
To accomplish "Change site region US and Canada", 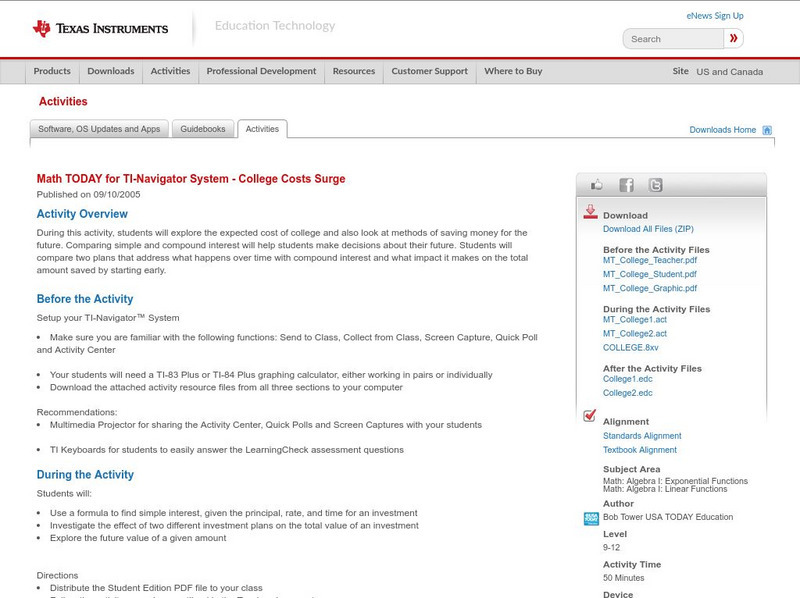I will (x=730, y=72).
